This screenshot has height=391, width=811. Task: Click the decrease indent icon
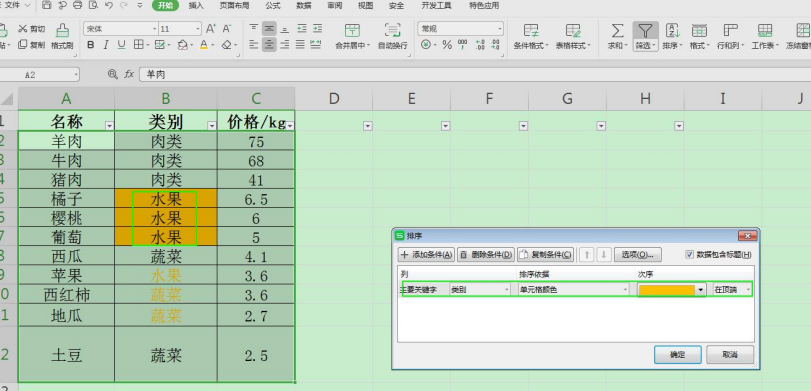[x=302, y=28]
